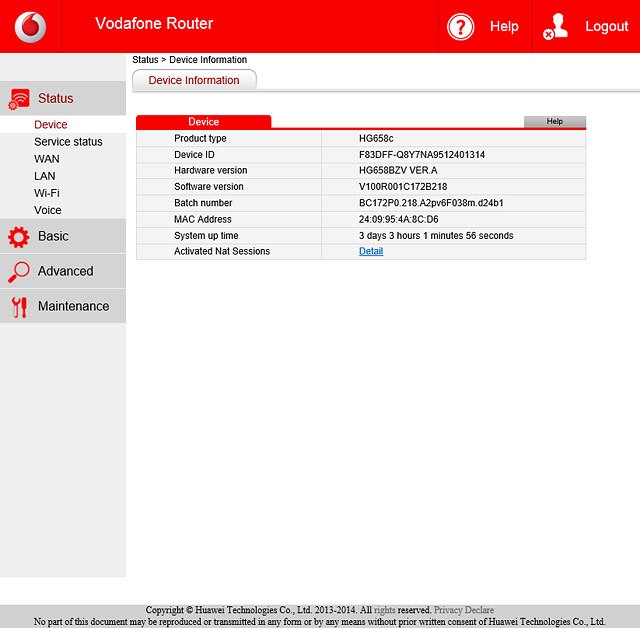640x628 pixels.
Task: Open the Advanced menu section
Action: click(x=63, y=271)
